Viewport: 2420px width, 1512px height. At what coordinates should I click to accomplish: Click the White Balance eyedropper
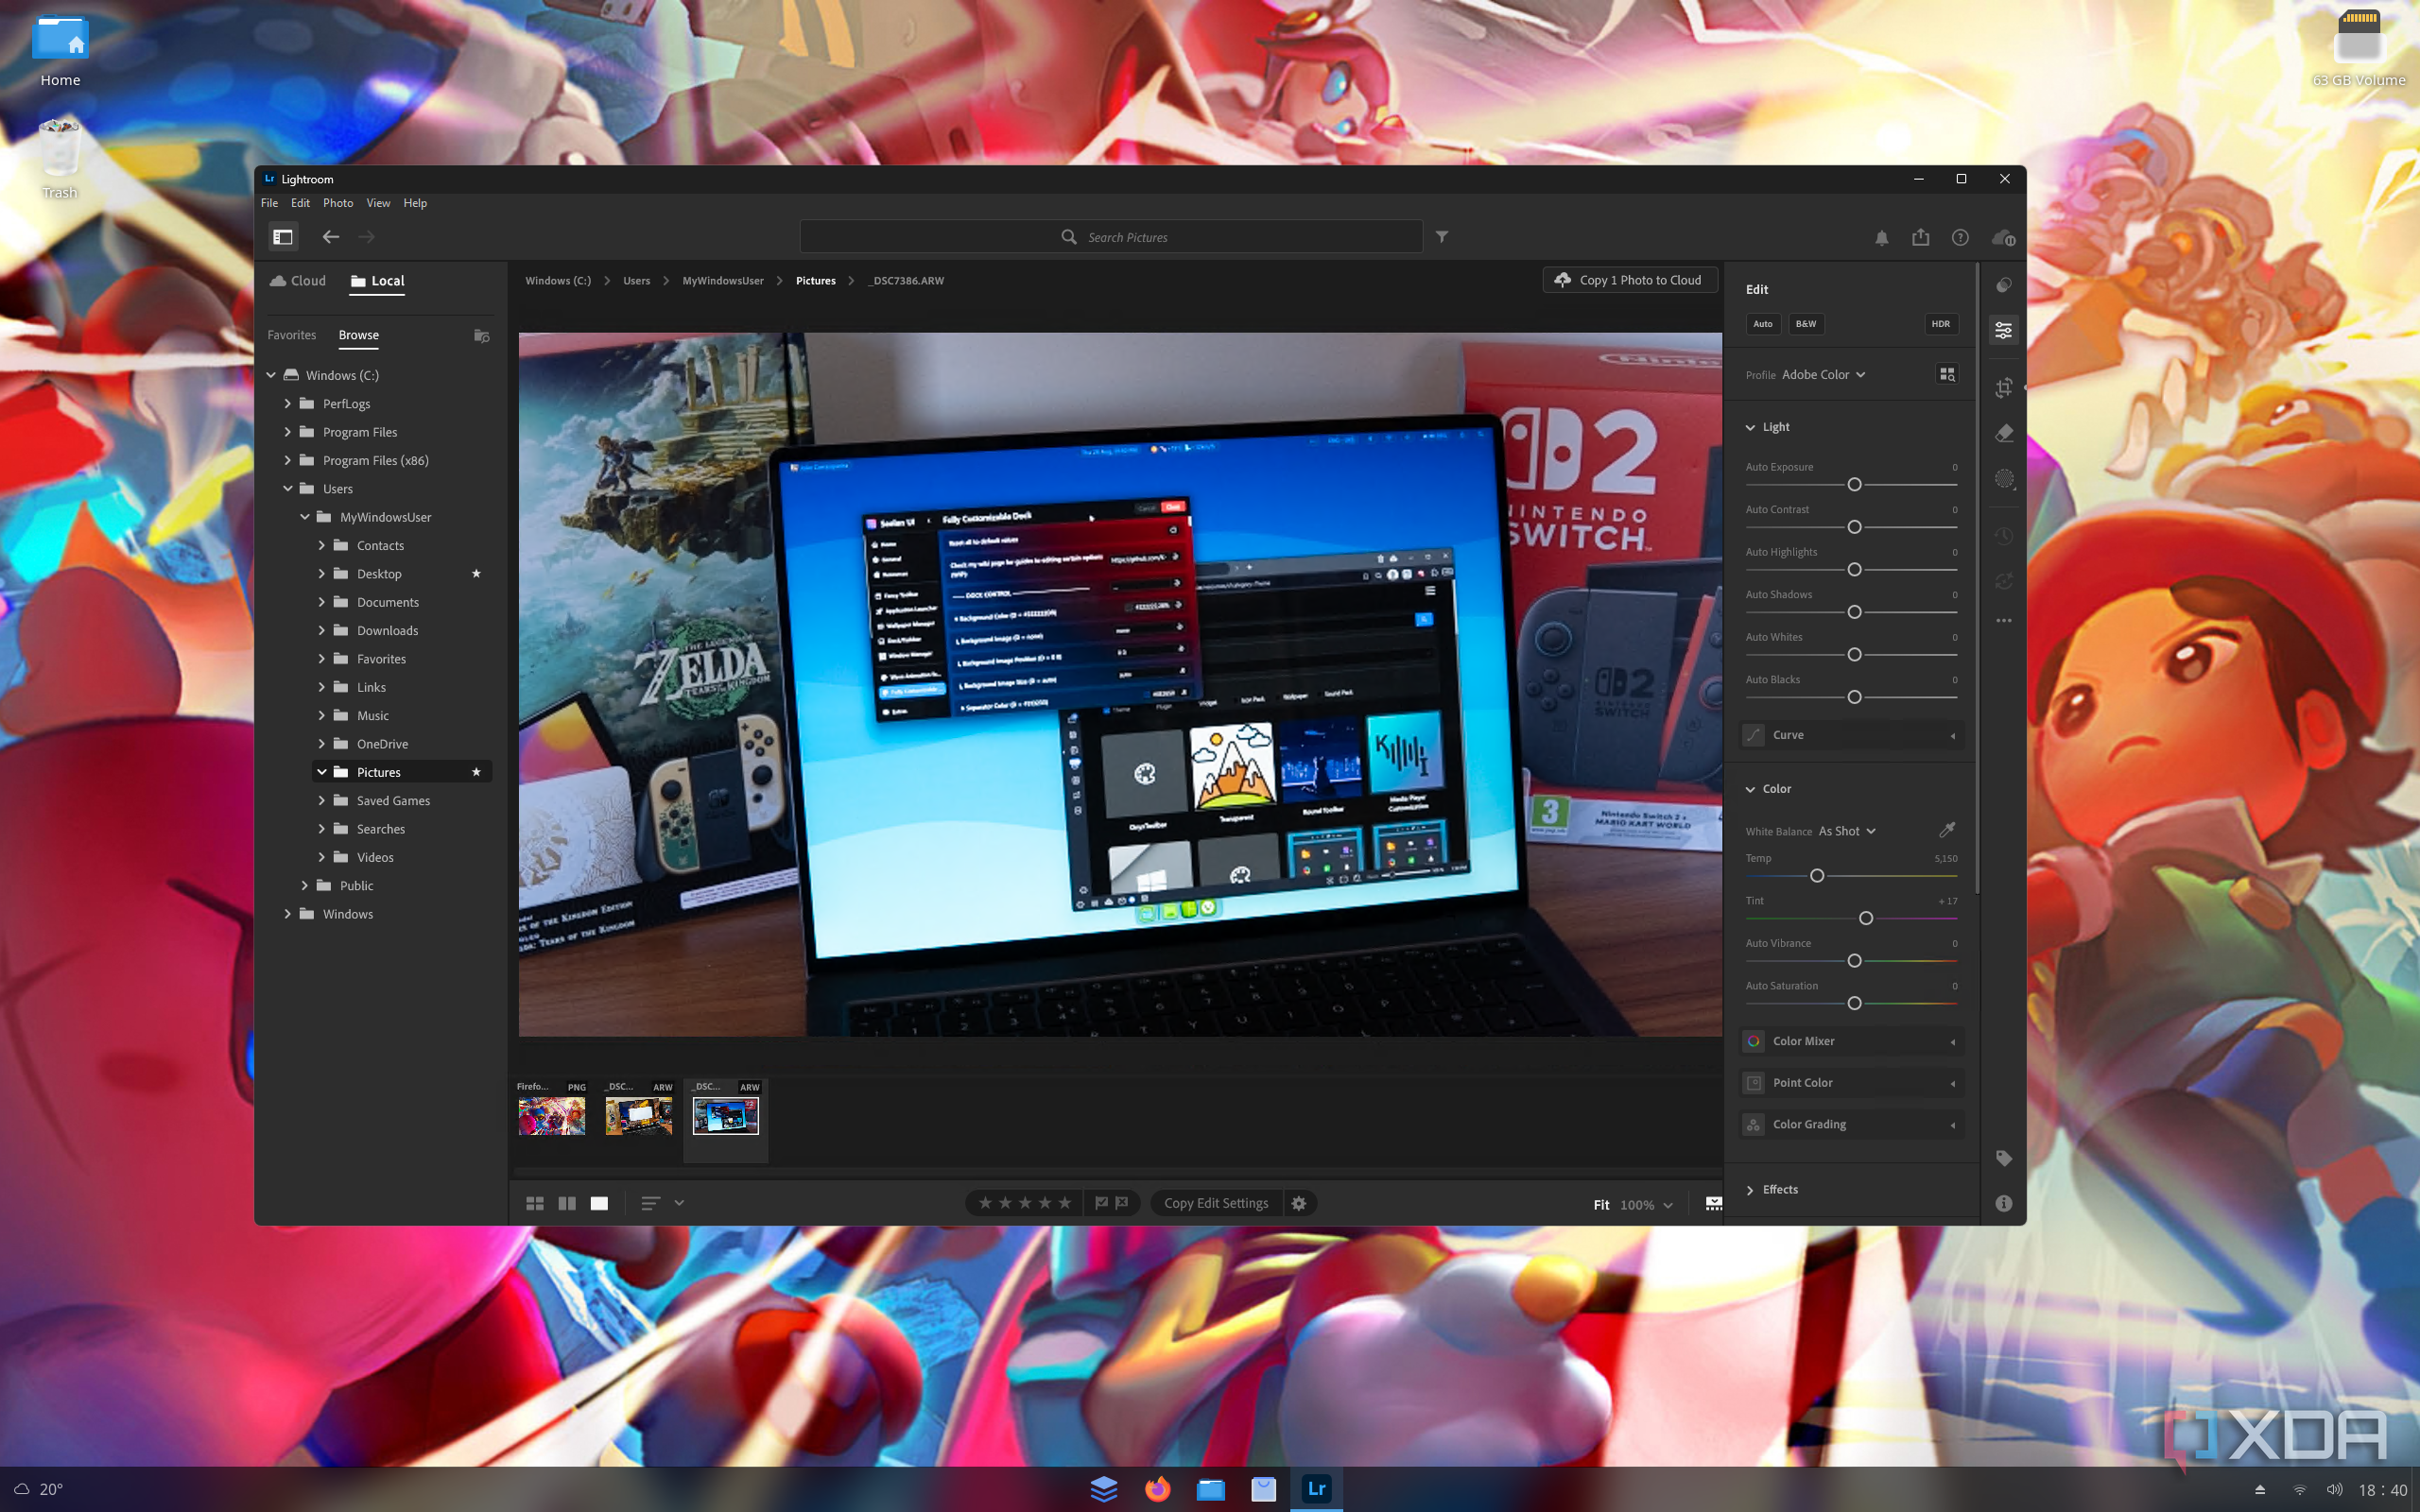[1946, 830]
